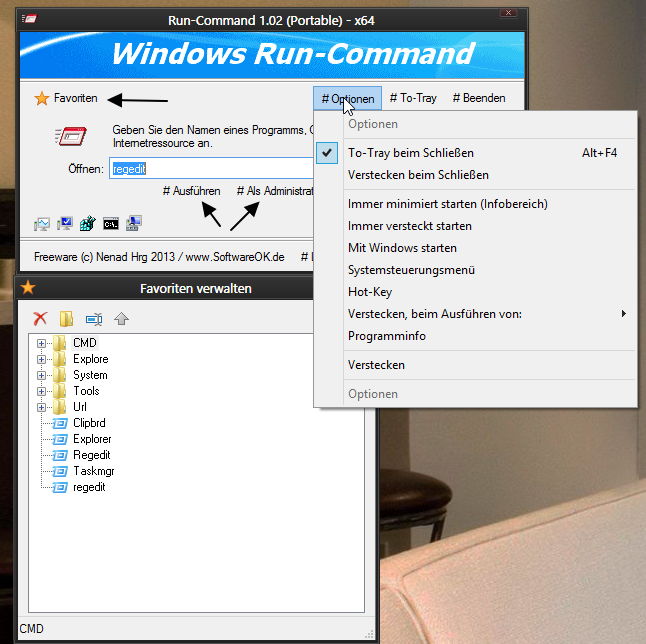Click the star icon in Favoriten verwalten title
This screenshot has height=644, width=646.
pyautogui.click(x=28, y=287)
